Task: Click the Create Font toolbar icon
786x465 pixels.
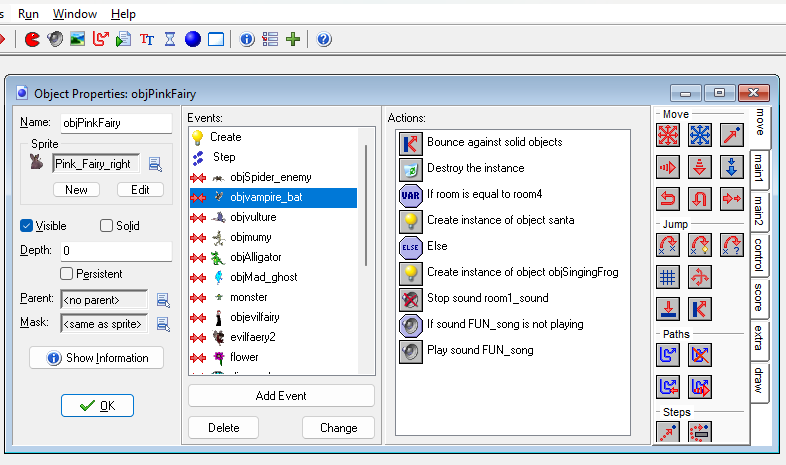Action: pyautogui.click(x=147, y=40)
